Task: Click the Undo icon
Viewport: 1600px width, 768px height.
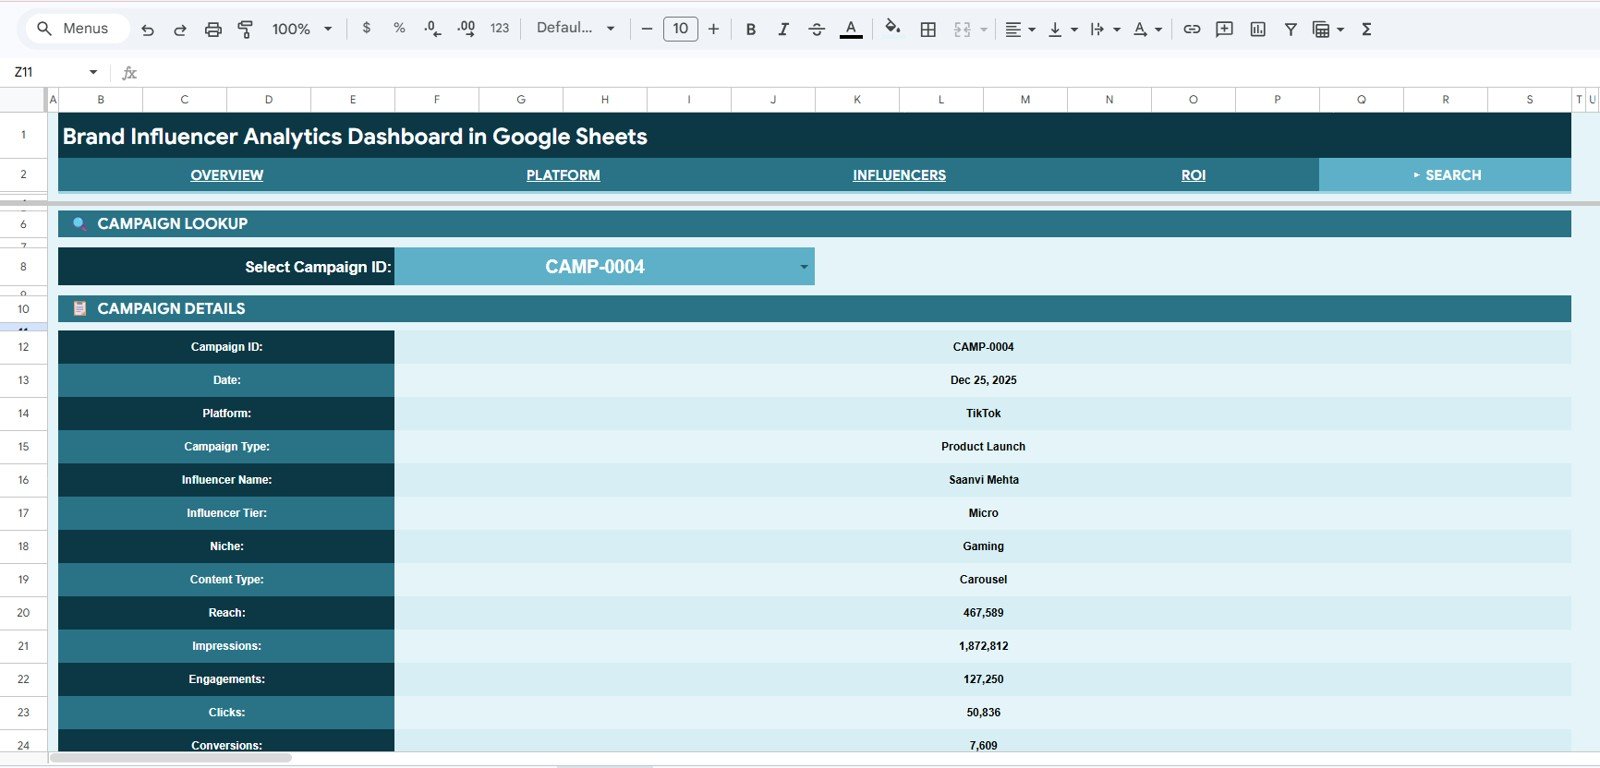Action: (x=148, y=30)
